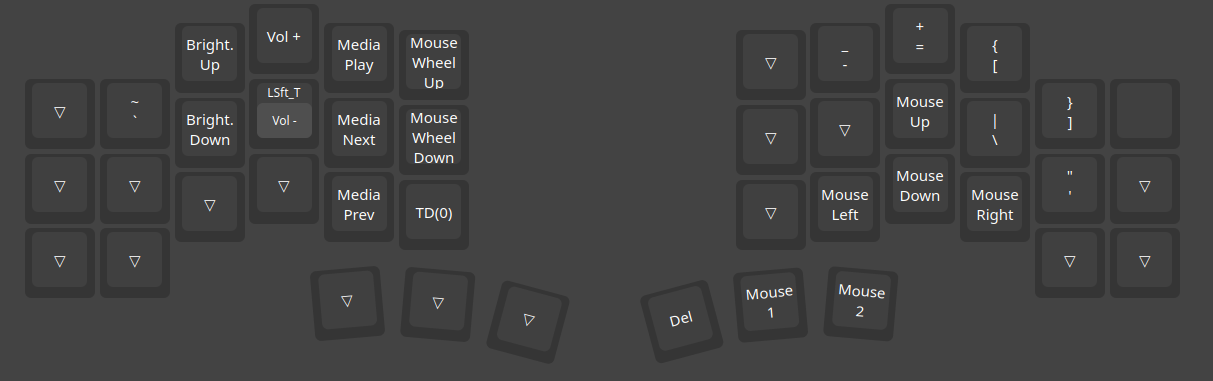Click the pipe and backslash key
This screenshot has width=1213, height=381.
[995, 132]
